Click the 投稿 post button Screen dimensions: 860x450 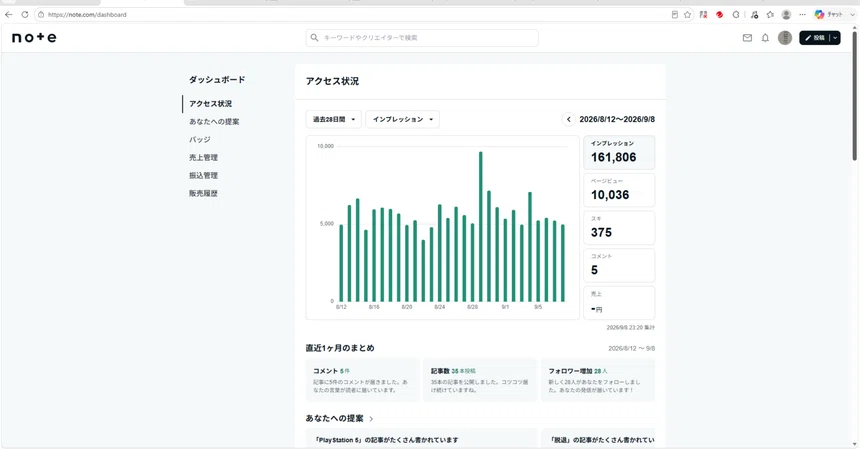click(814, 38)
